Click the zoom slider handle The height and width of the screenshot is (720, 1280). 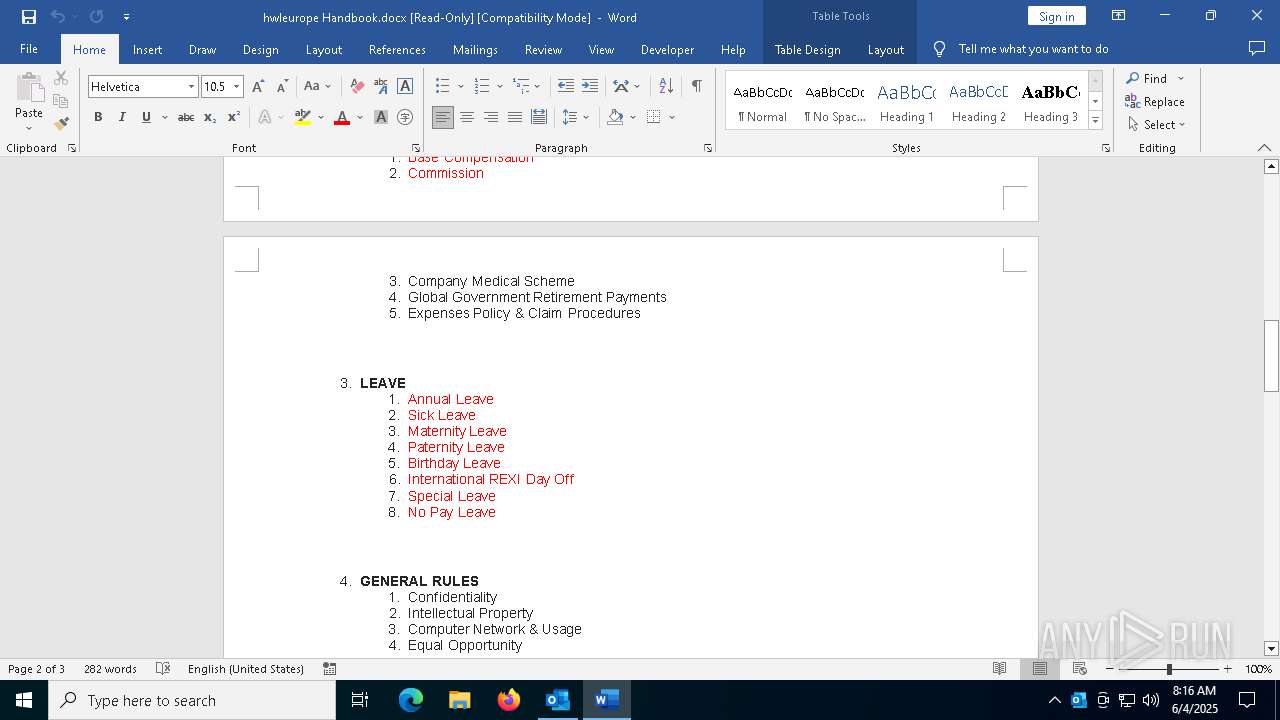click(x=1169, y=669)
